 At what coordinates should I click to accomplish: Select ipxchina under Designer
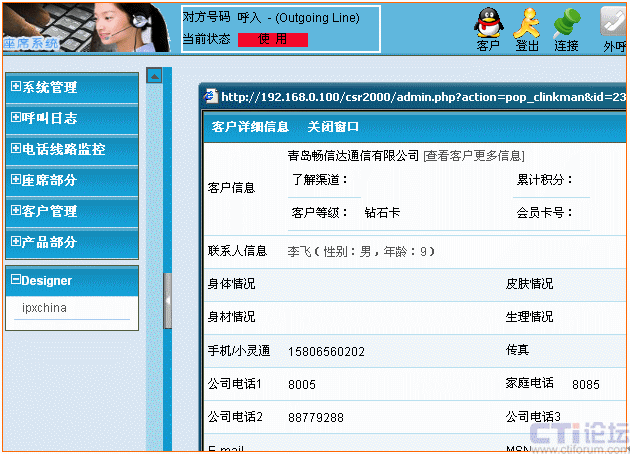pos(45,308)
